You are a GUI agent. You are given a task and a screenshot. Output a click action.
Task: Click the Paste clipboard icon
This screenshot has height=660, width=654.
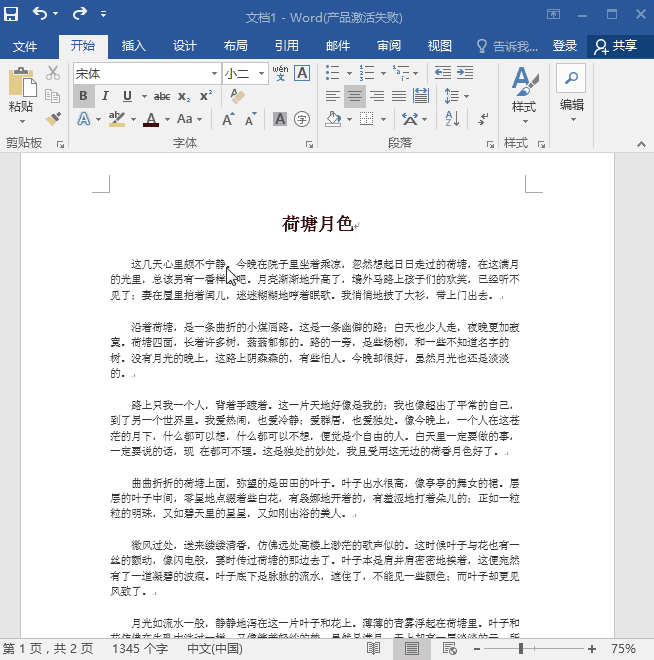[21, 82]
